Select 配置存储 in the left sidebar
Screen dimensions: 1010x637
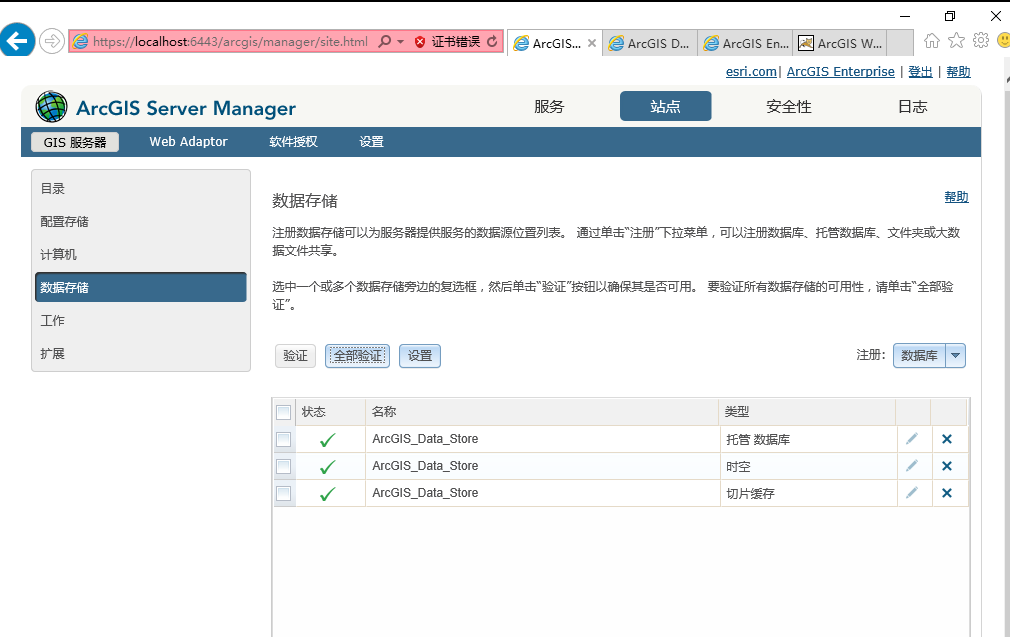(x=140, y=222)
